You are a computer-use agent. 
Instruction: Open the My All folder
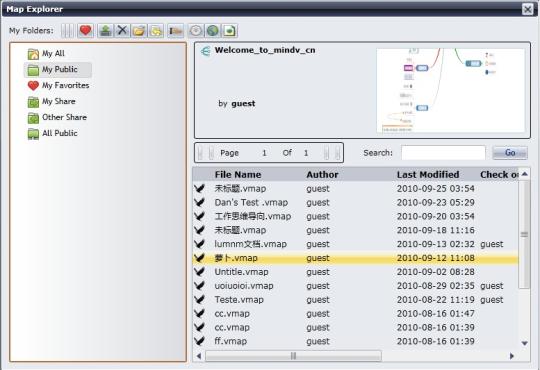[46, 53]
